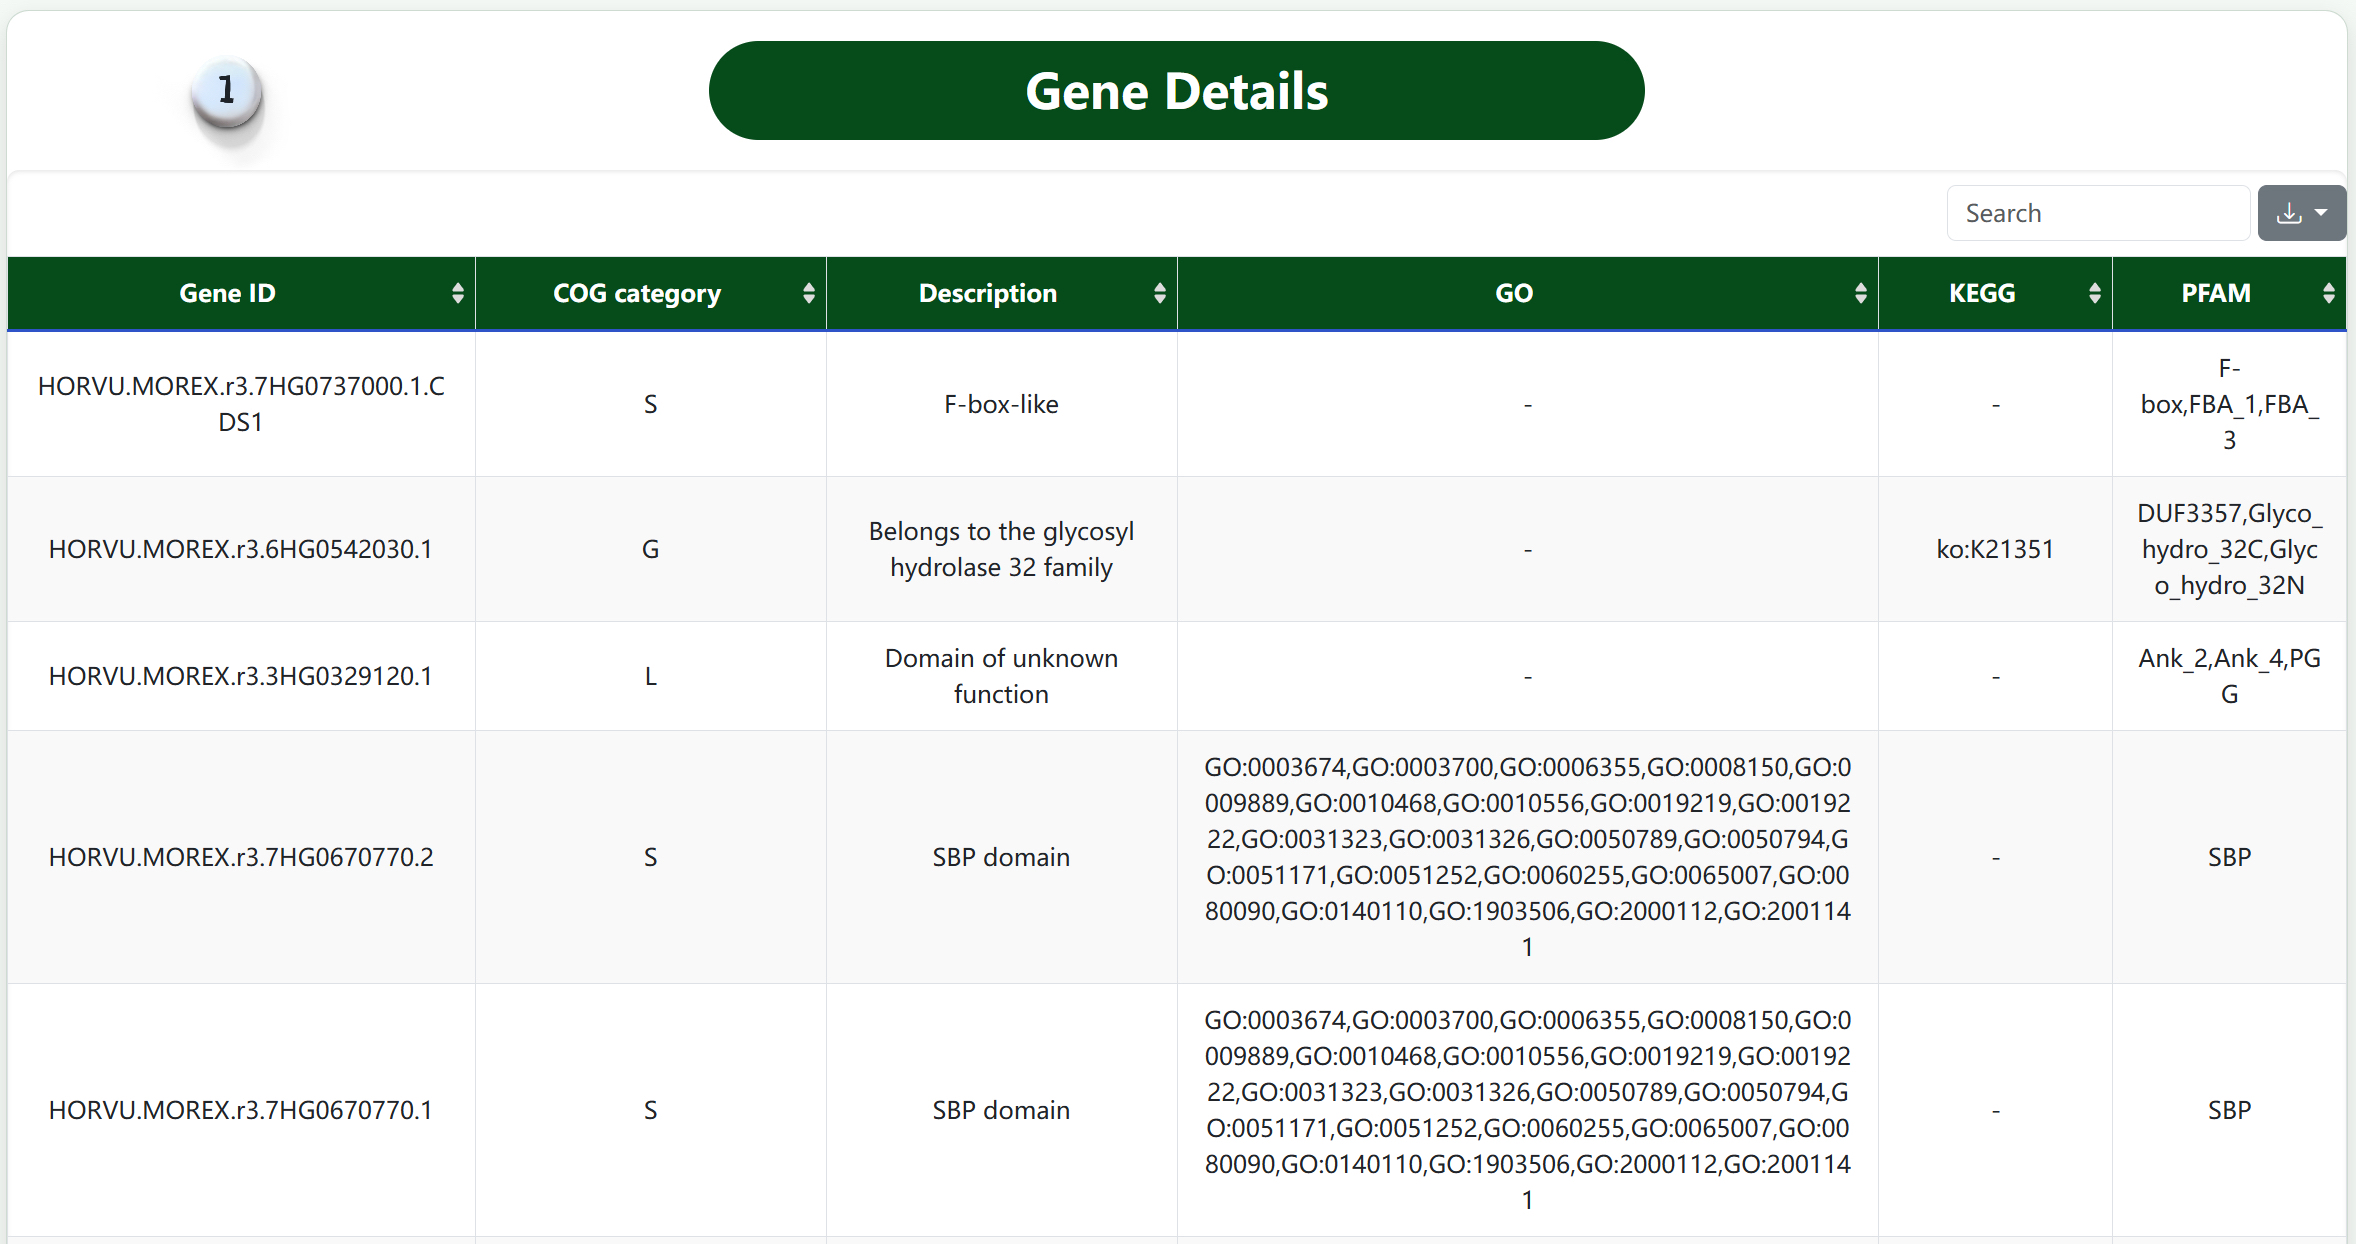This screenshot has width=2356, height=1244.
Task: Select gene HORVU.MOREX.r3.6HG0542030.1 cell
Action: point(241,549)
